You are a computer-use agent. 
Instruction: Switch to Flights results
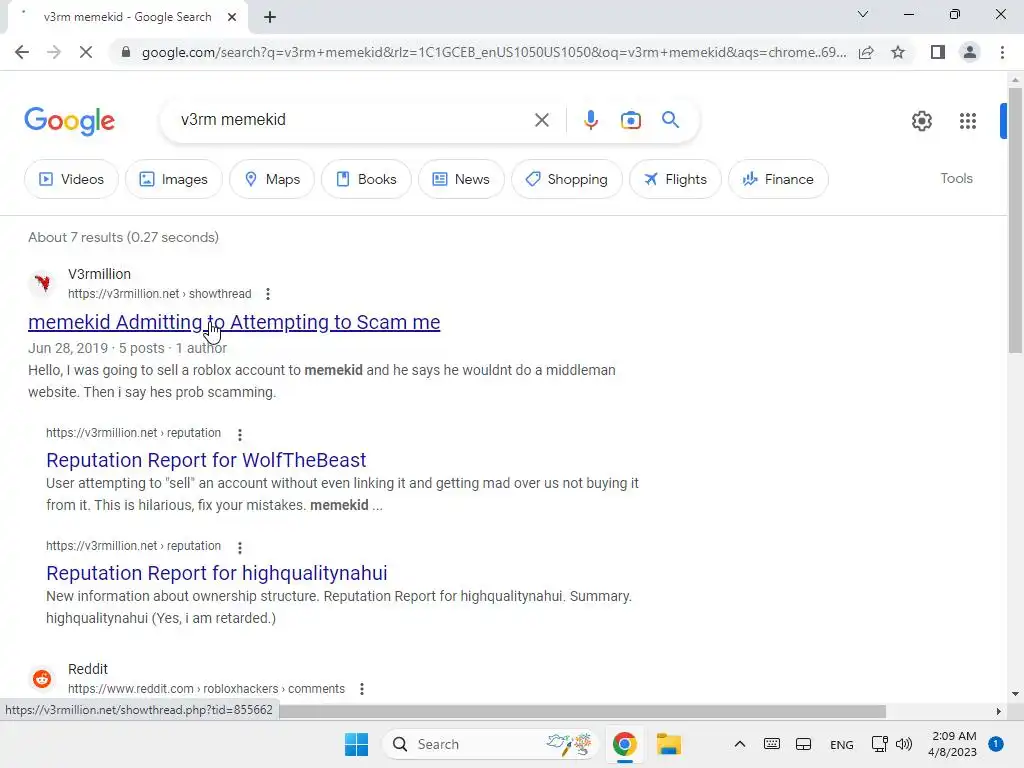click(675, 179)
